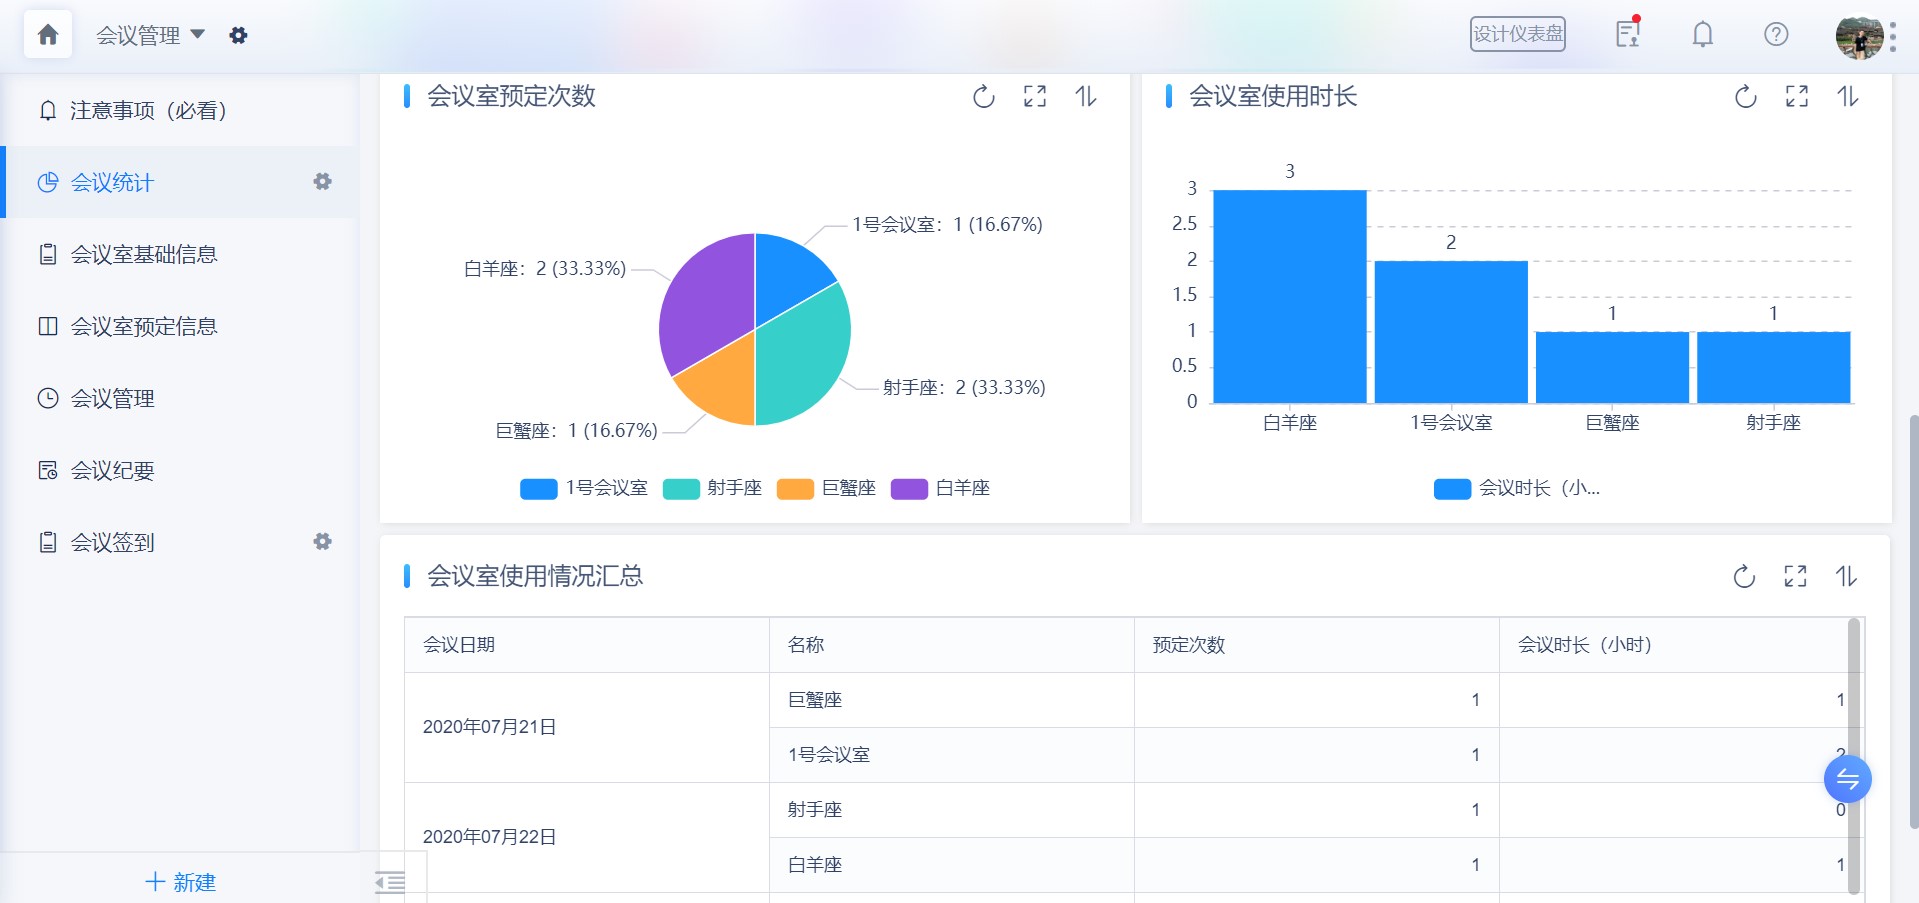
Task: Click pie label 白羊座：2 (33.33%)
Action: [x=545, y=269]
